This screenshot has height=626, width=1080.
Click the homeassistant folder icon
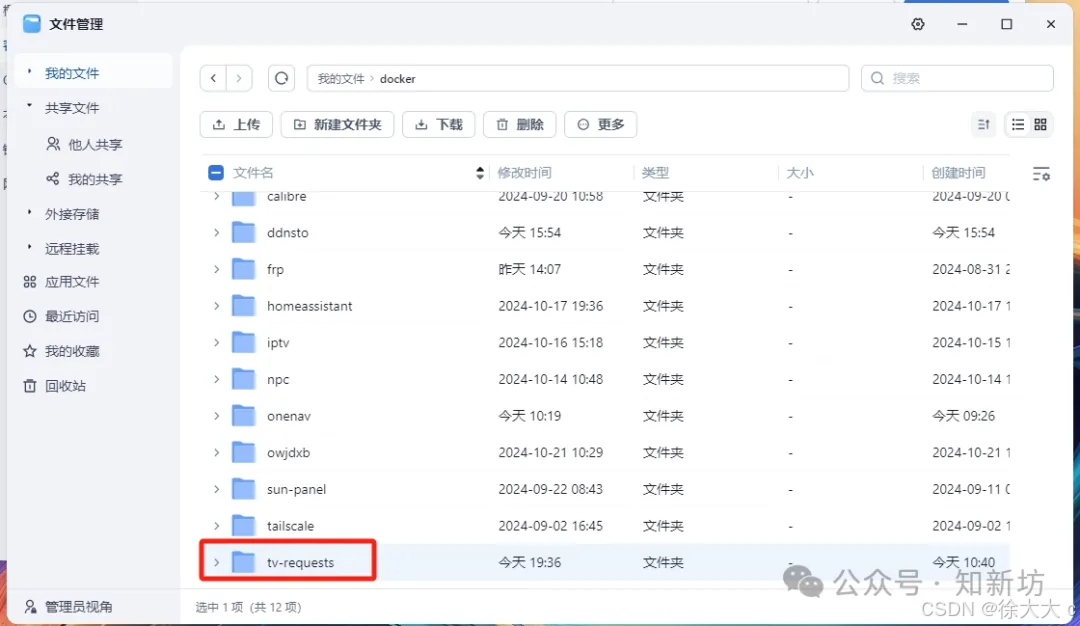[243, 306]
